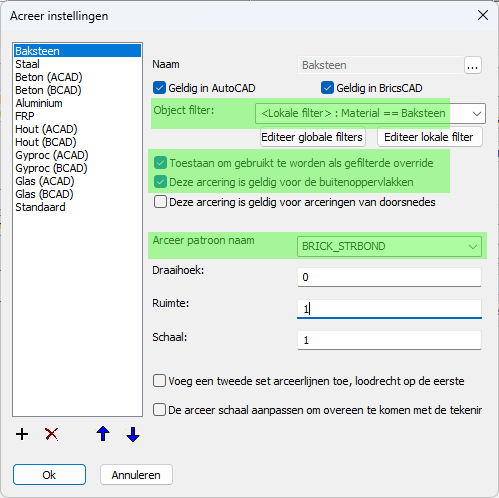Click into the Draaihoek input field

[389, 277]
